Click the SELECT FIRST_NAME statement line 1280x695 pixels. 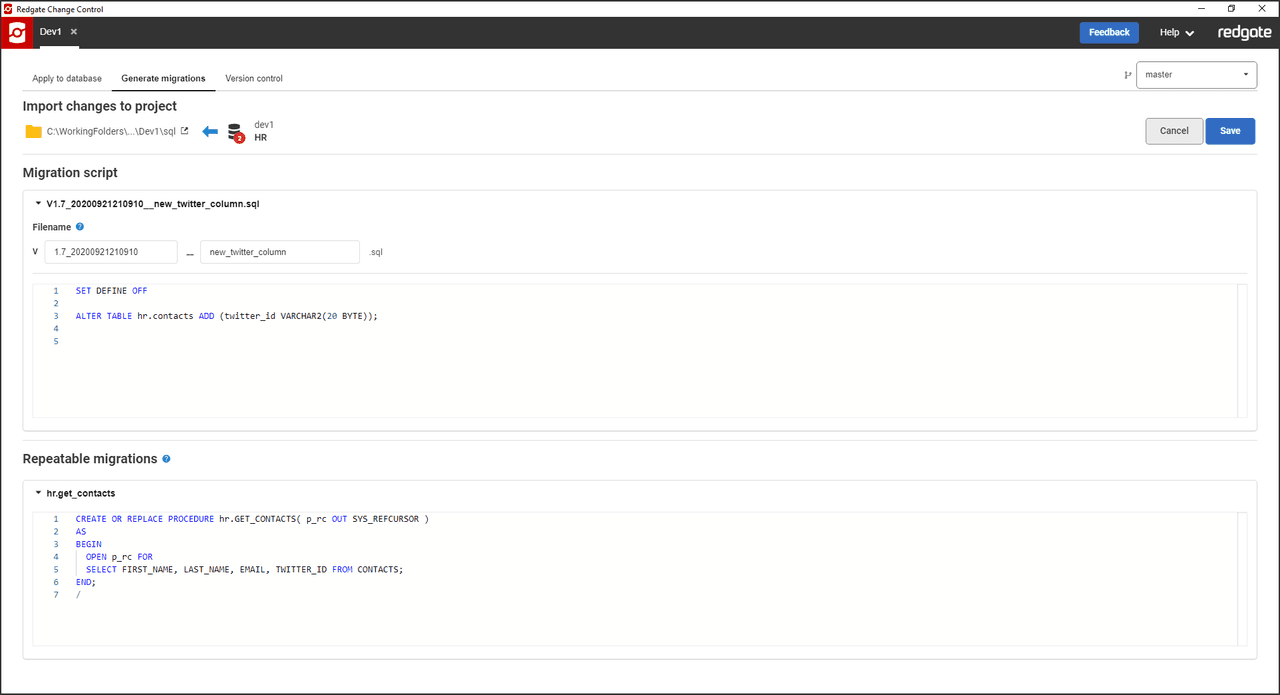pos(244,569)
